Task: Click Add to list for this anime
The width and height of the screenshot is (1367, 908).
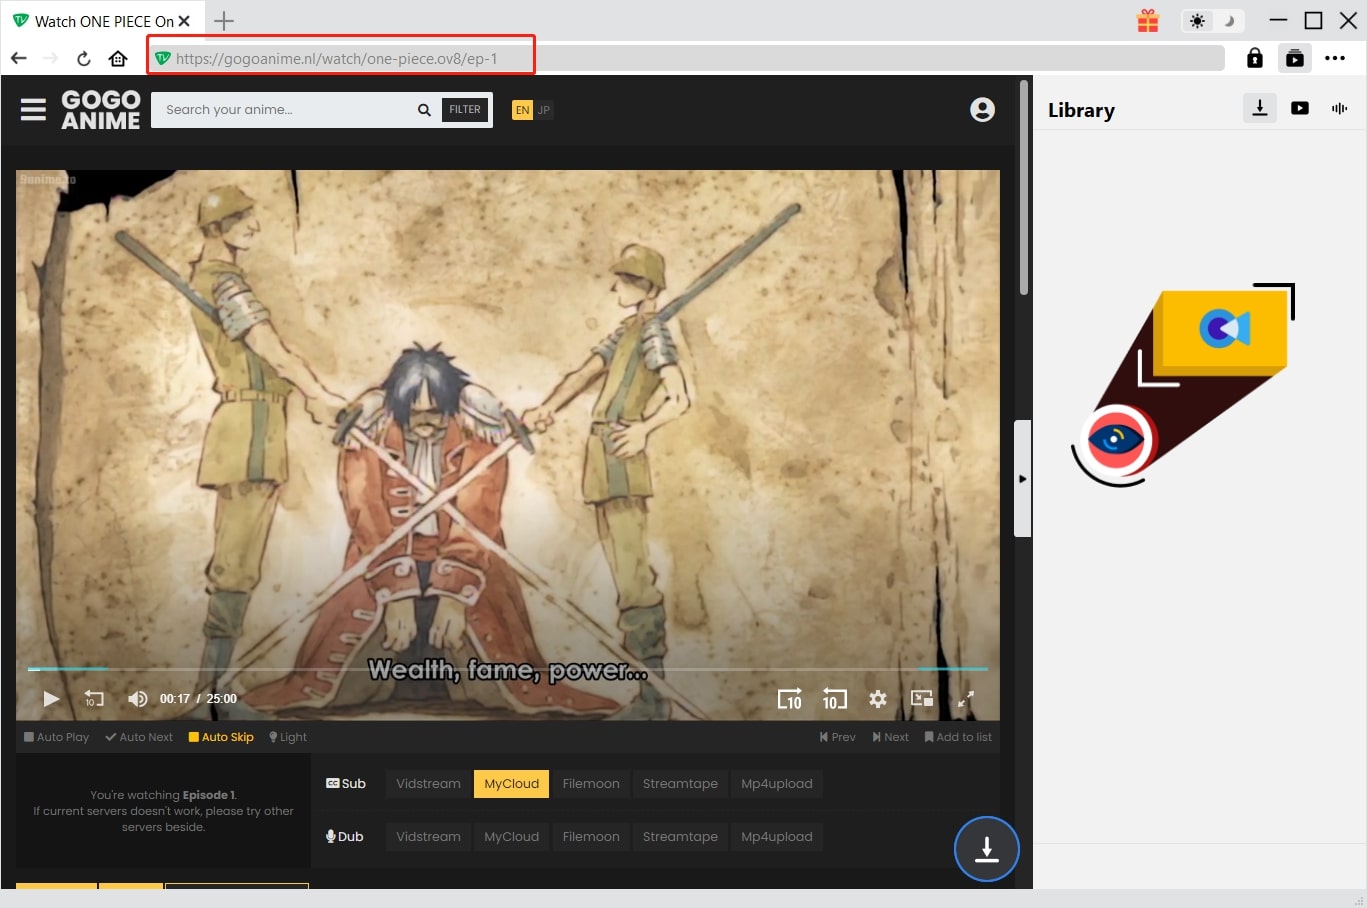Action: click(958, 737)
